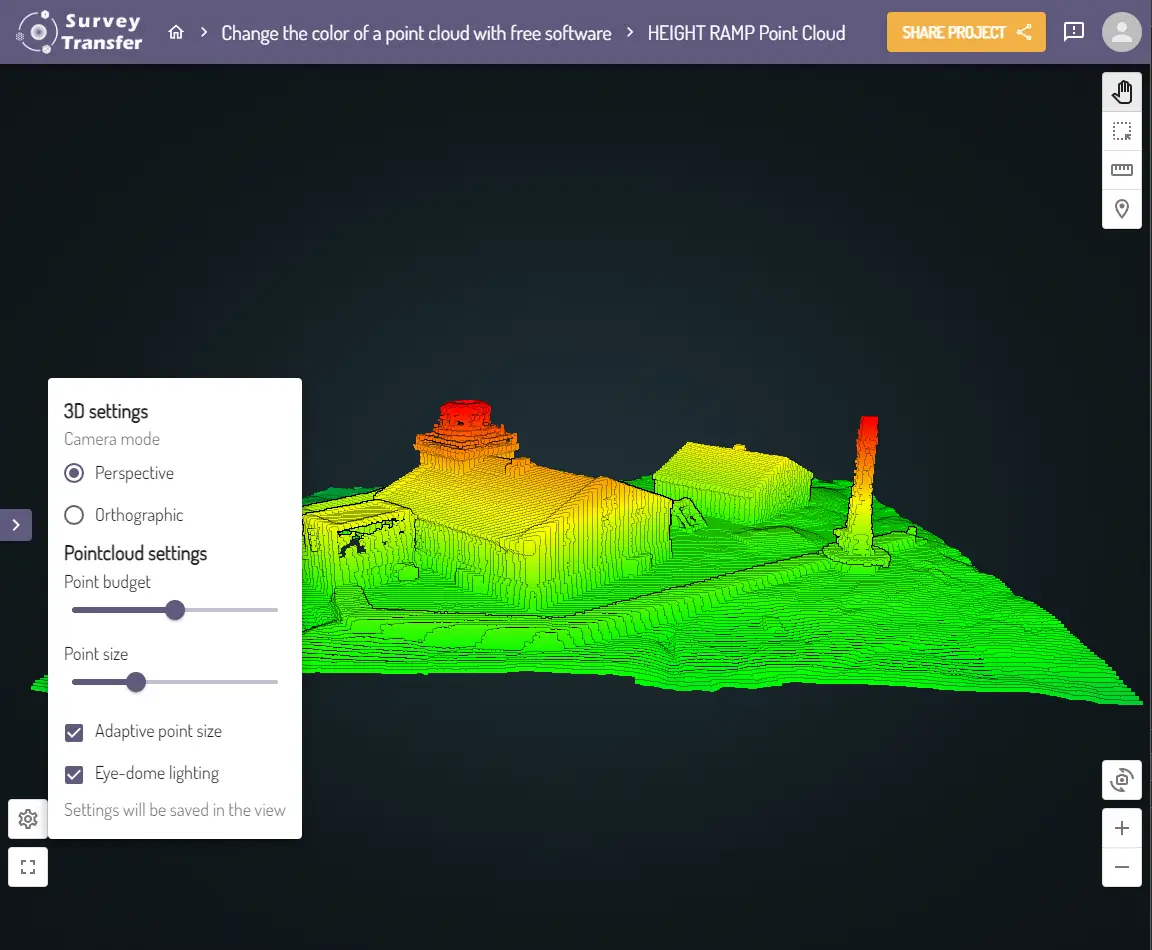Close 3D settings via gear icon
The width and height of the screenshot is (1152, 950).
(28, 819)
